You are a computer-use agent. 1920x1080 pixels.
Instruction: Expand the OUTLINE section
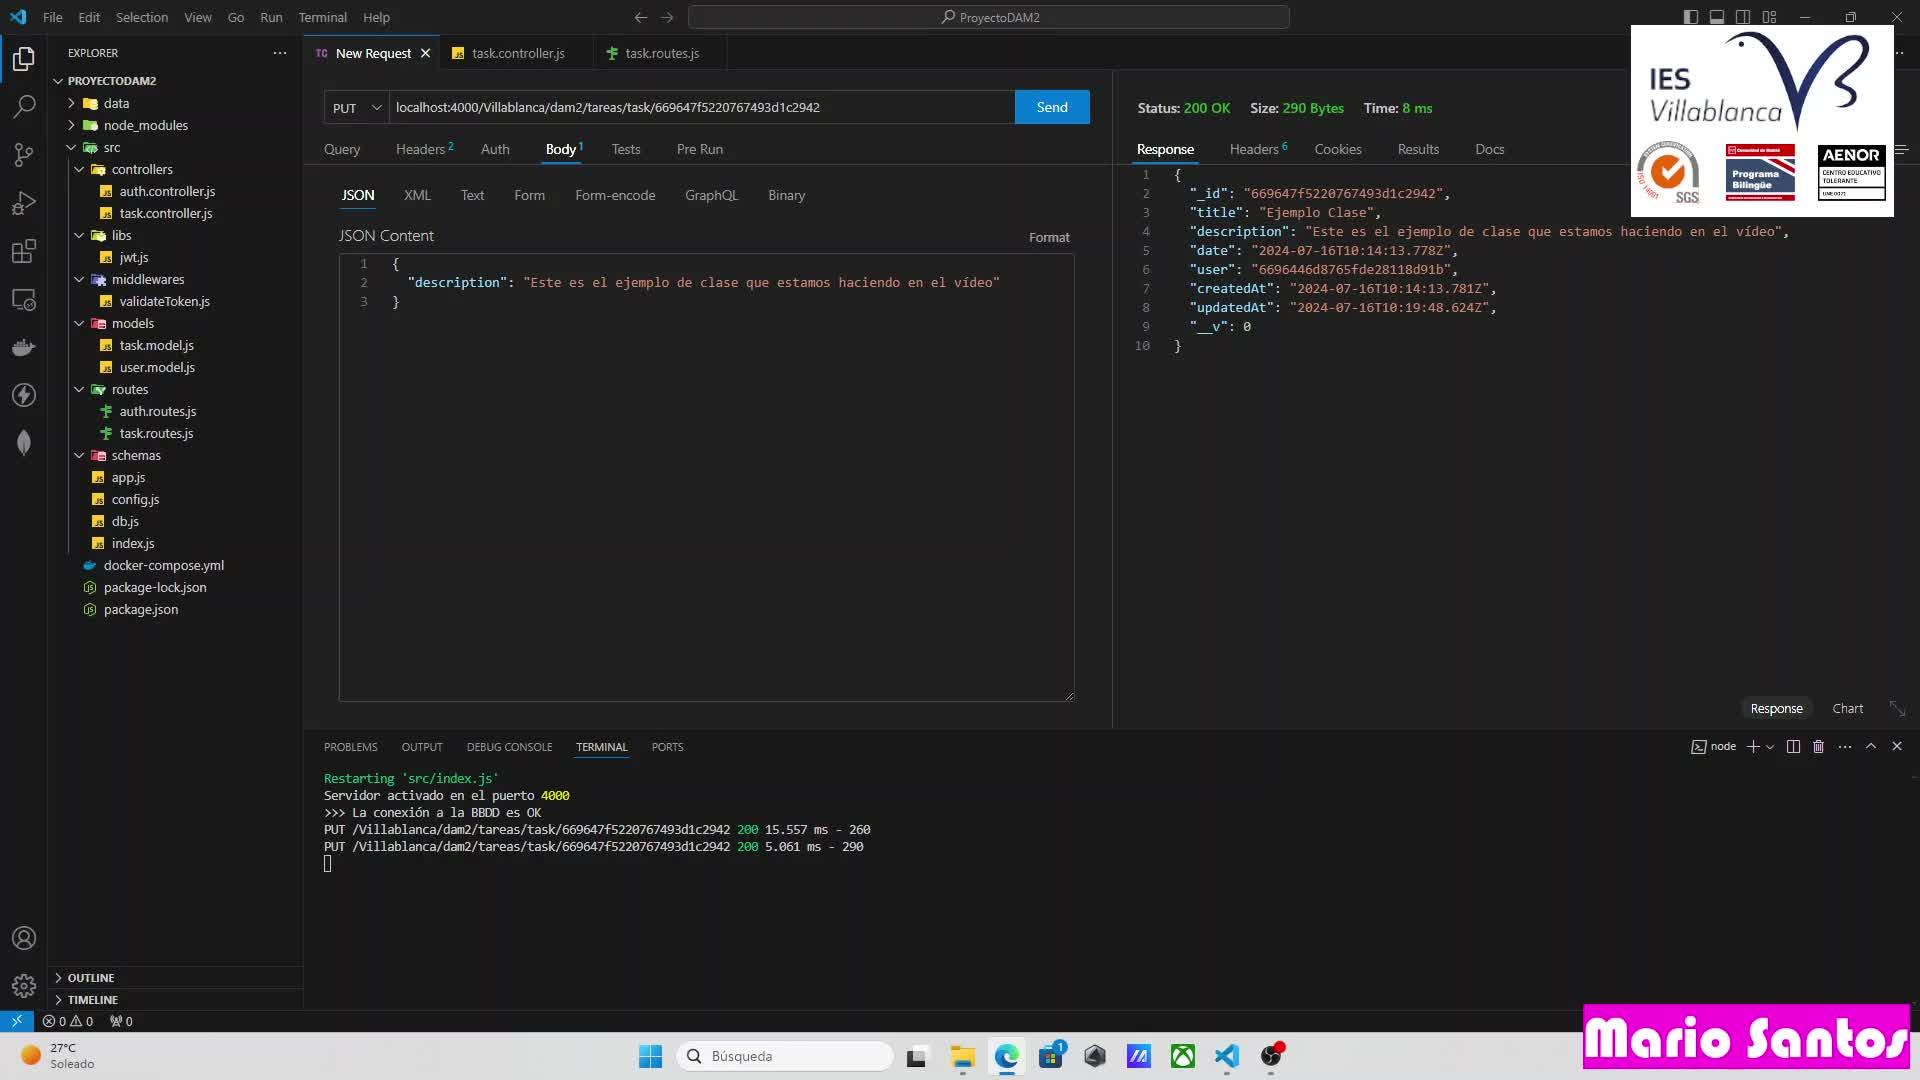pyautogui.click(x=90, y=978)
